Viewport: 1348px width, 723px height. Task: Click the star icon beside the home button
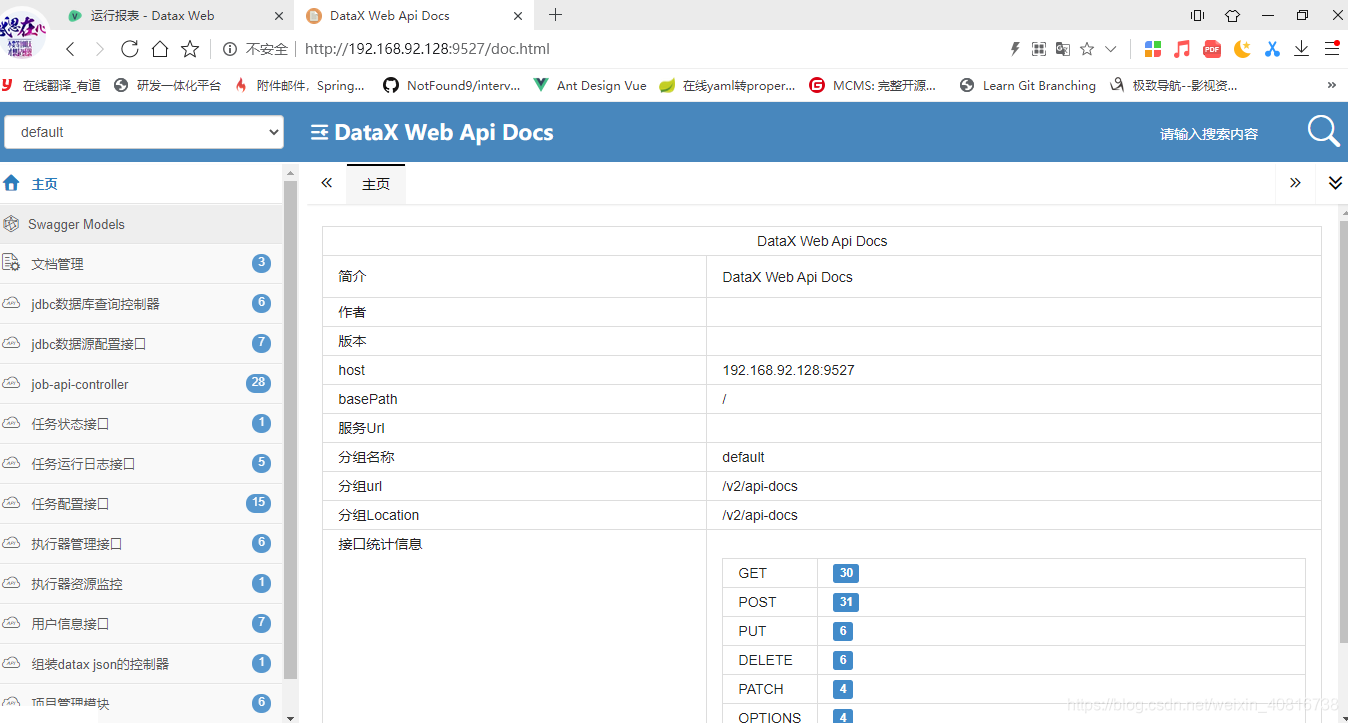point(190,49)
